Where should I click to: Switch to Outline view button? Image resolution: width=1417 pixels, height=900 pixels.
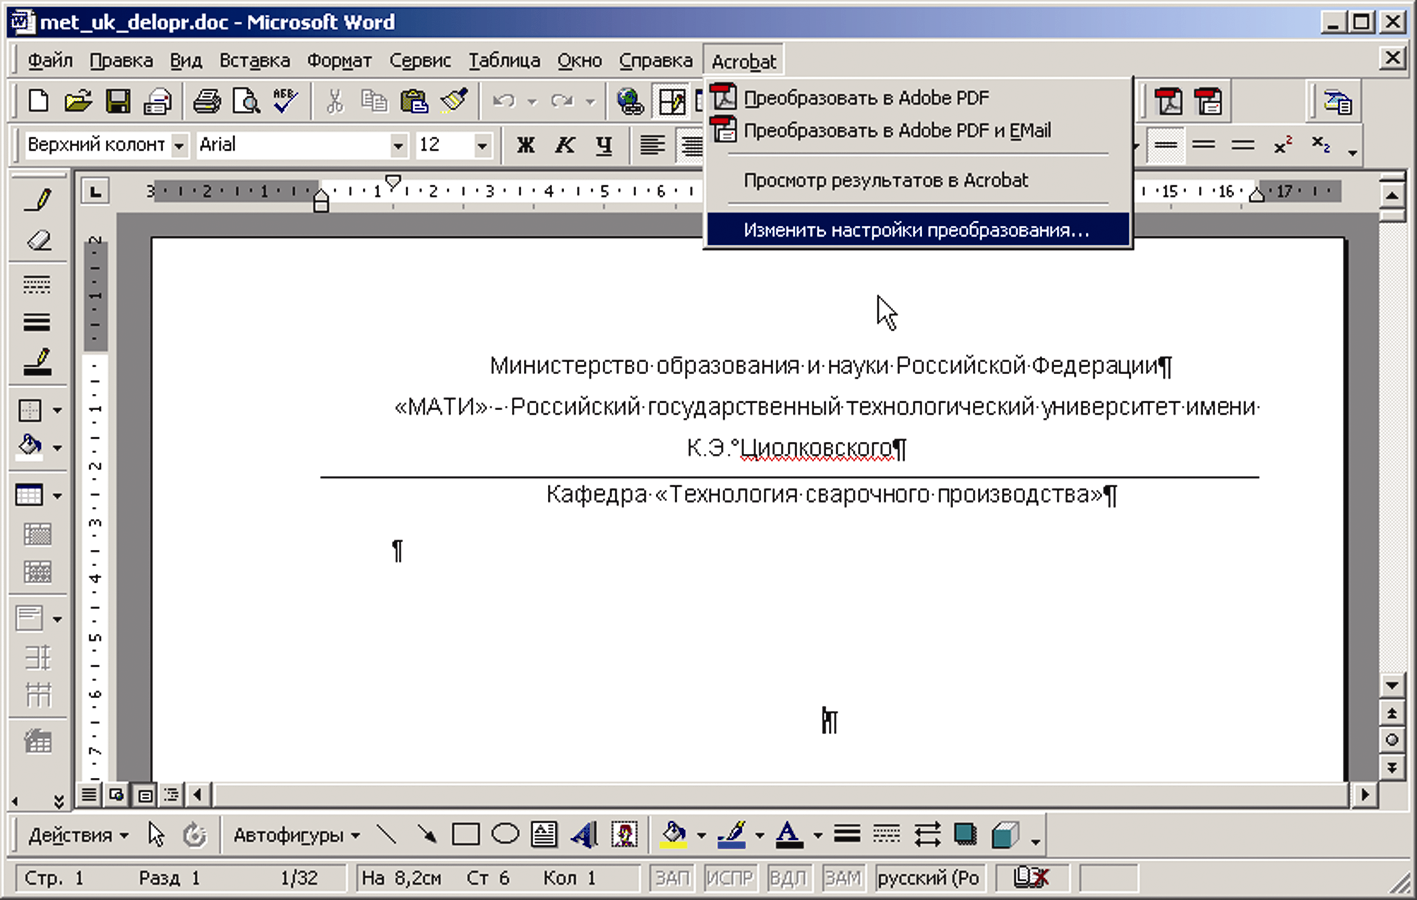(171, 795)
